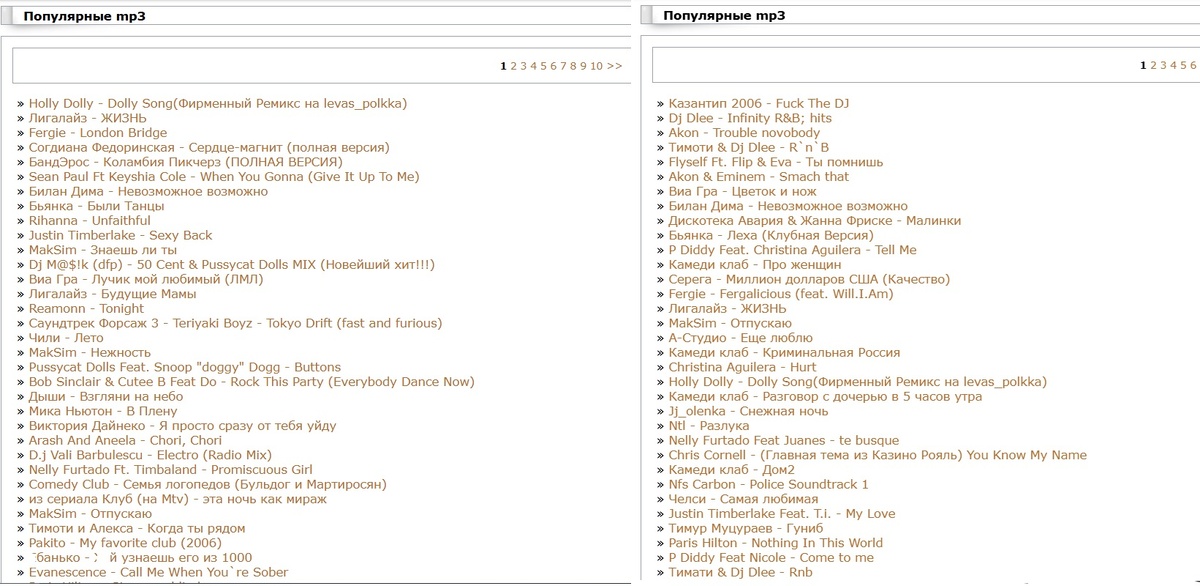Select Jj_olenka - Снежная ночь
Viewport: 1200px width, 586px height.
[x=749, y=411]
